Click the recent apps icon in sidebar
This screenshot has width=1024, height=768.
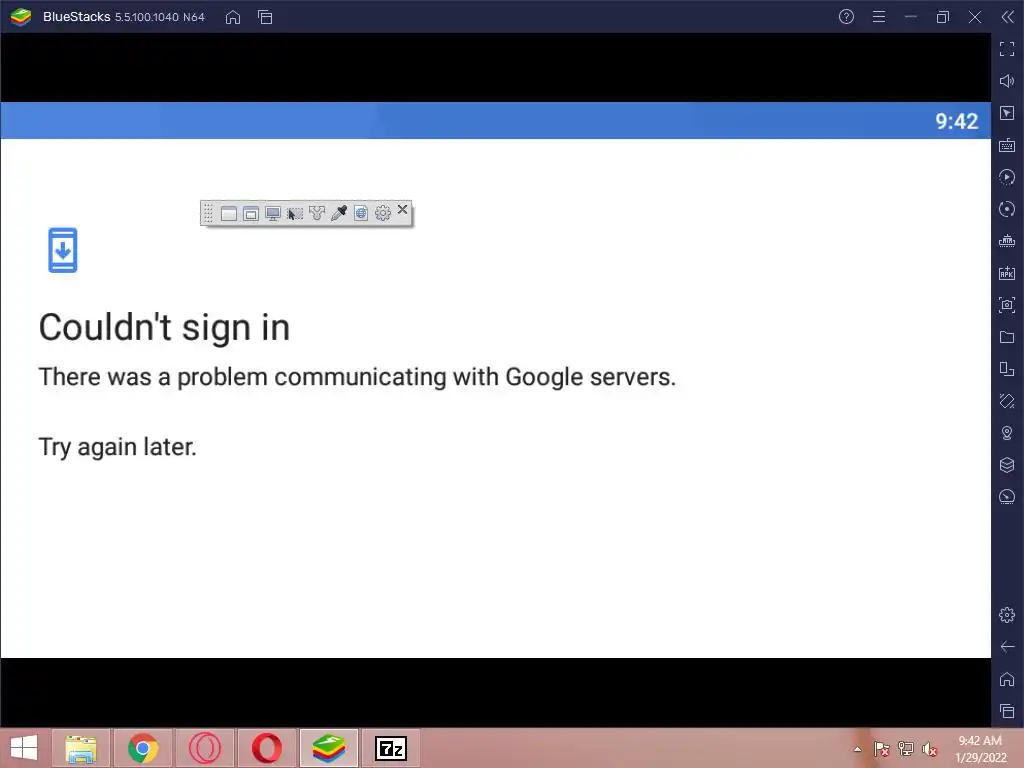1007,711
